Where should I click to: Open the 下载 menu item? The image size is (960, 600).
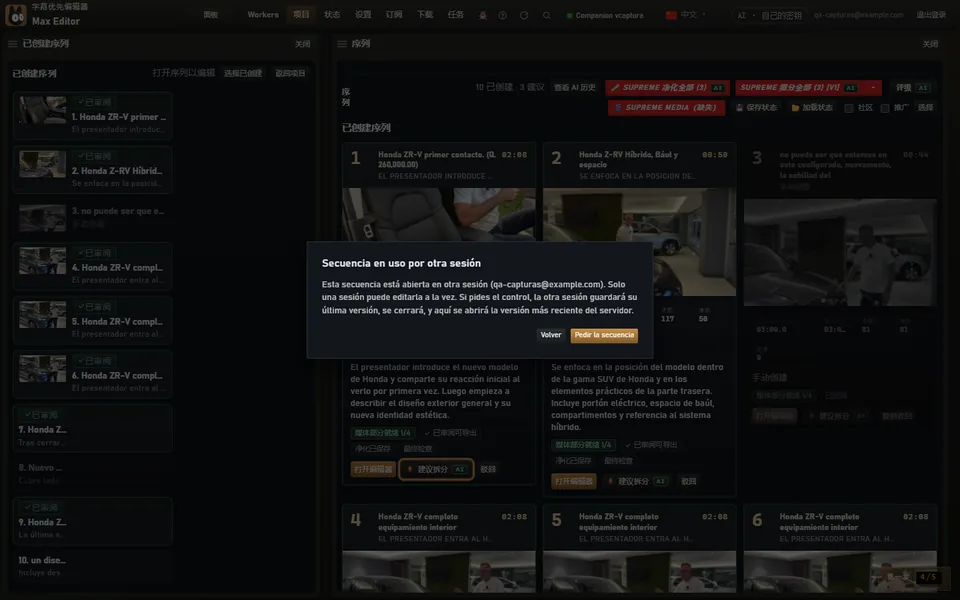425,15
